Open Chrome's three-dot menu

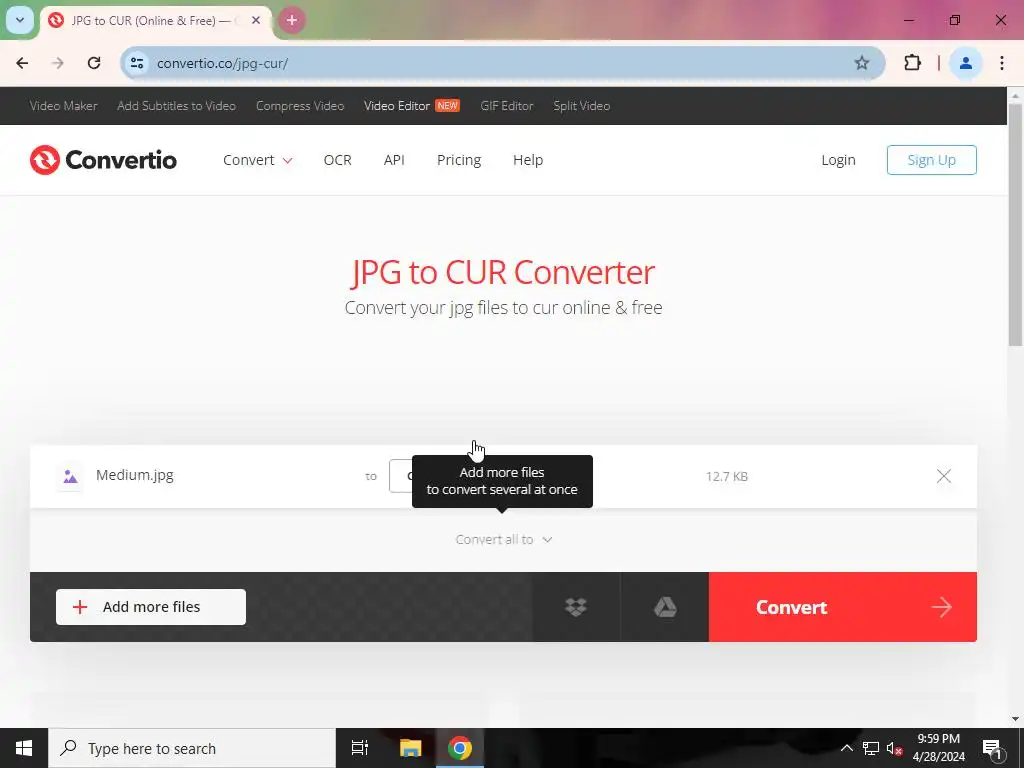point(1002,63)
